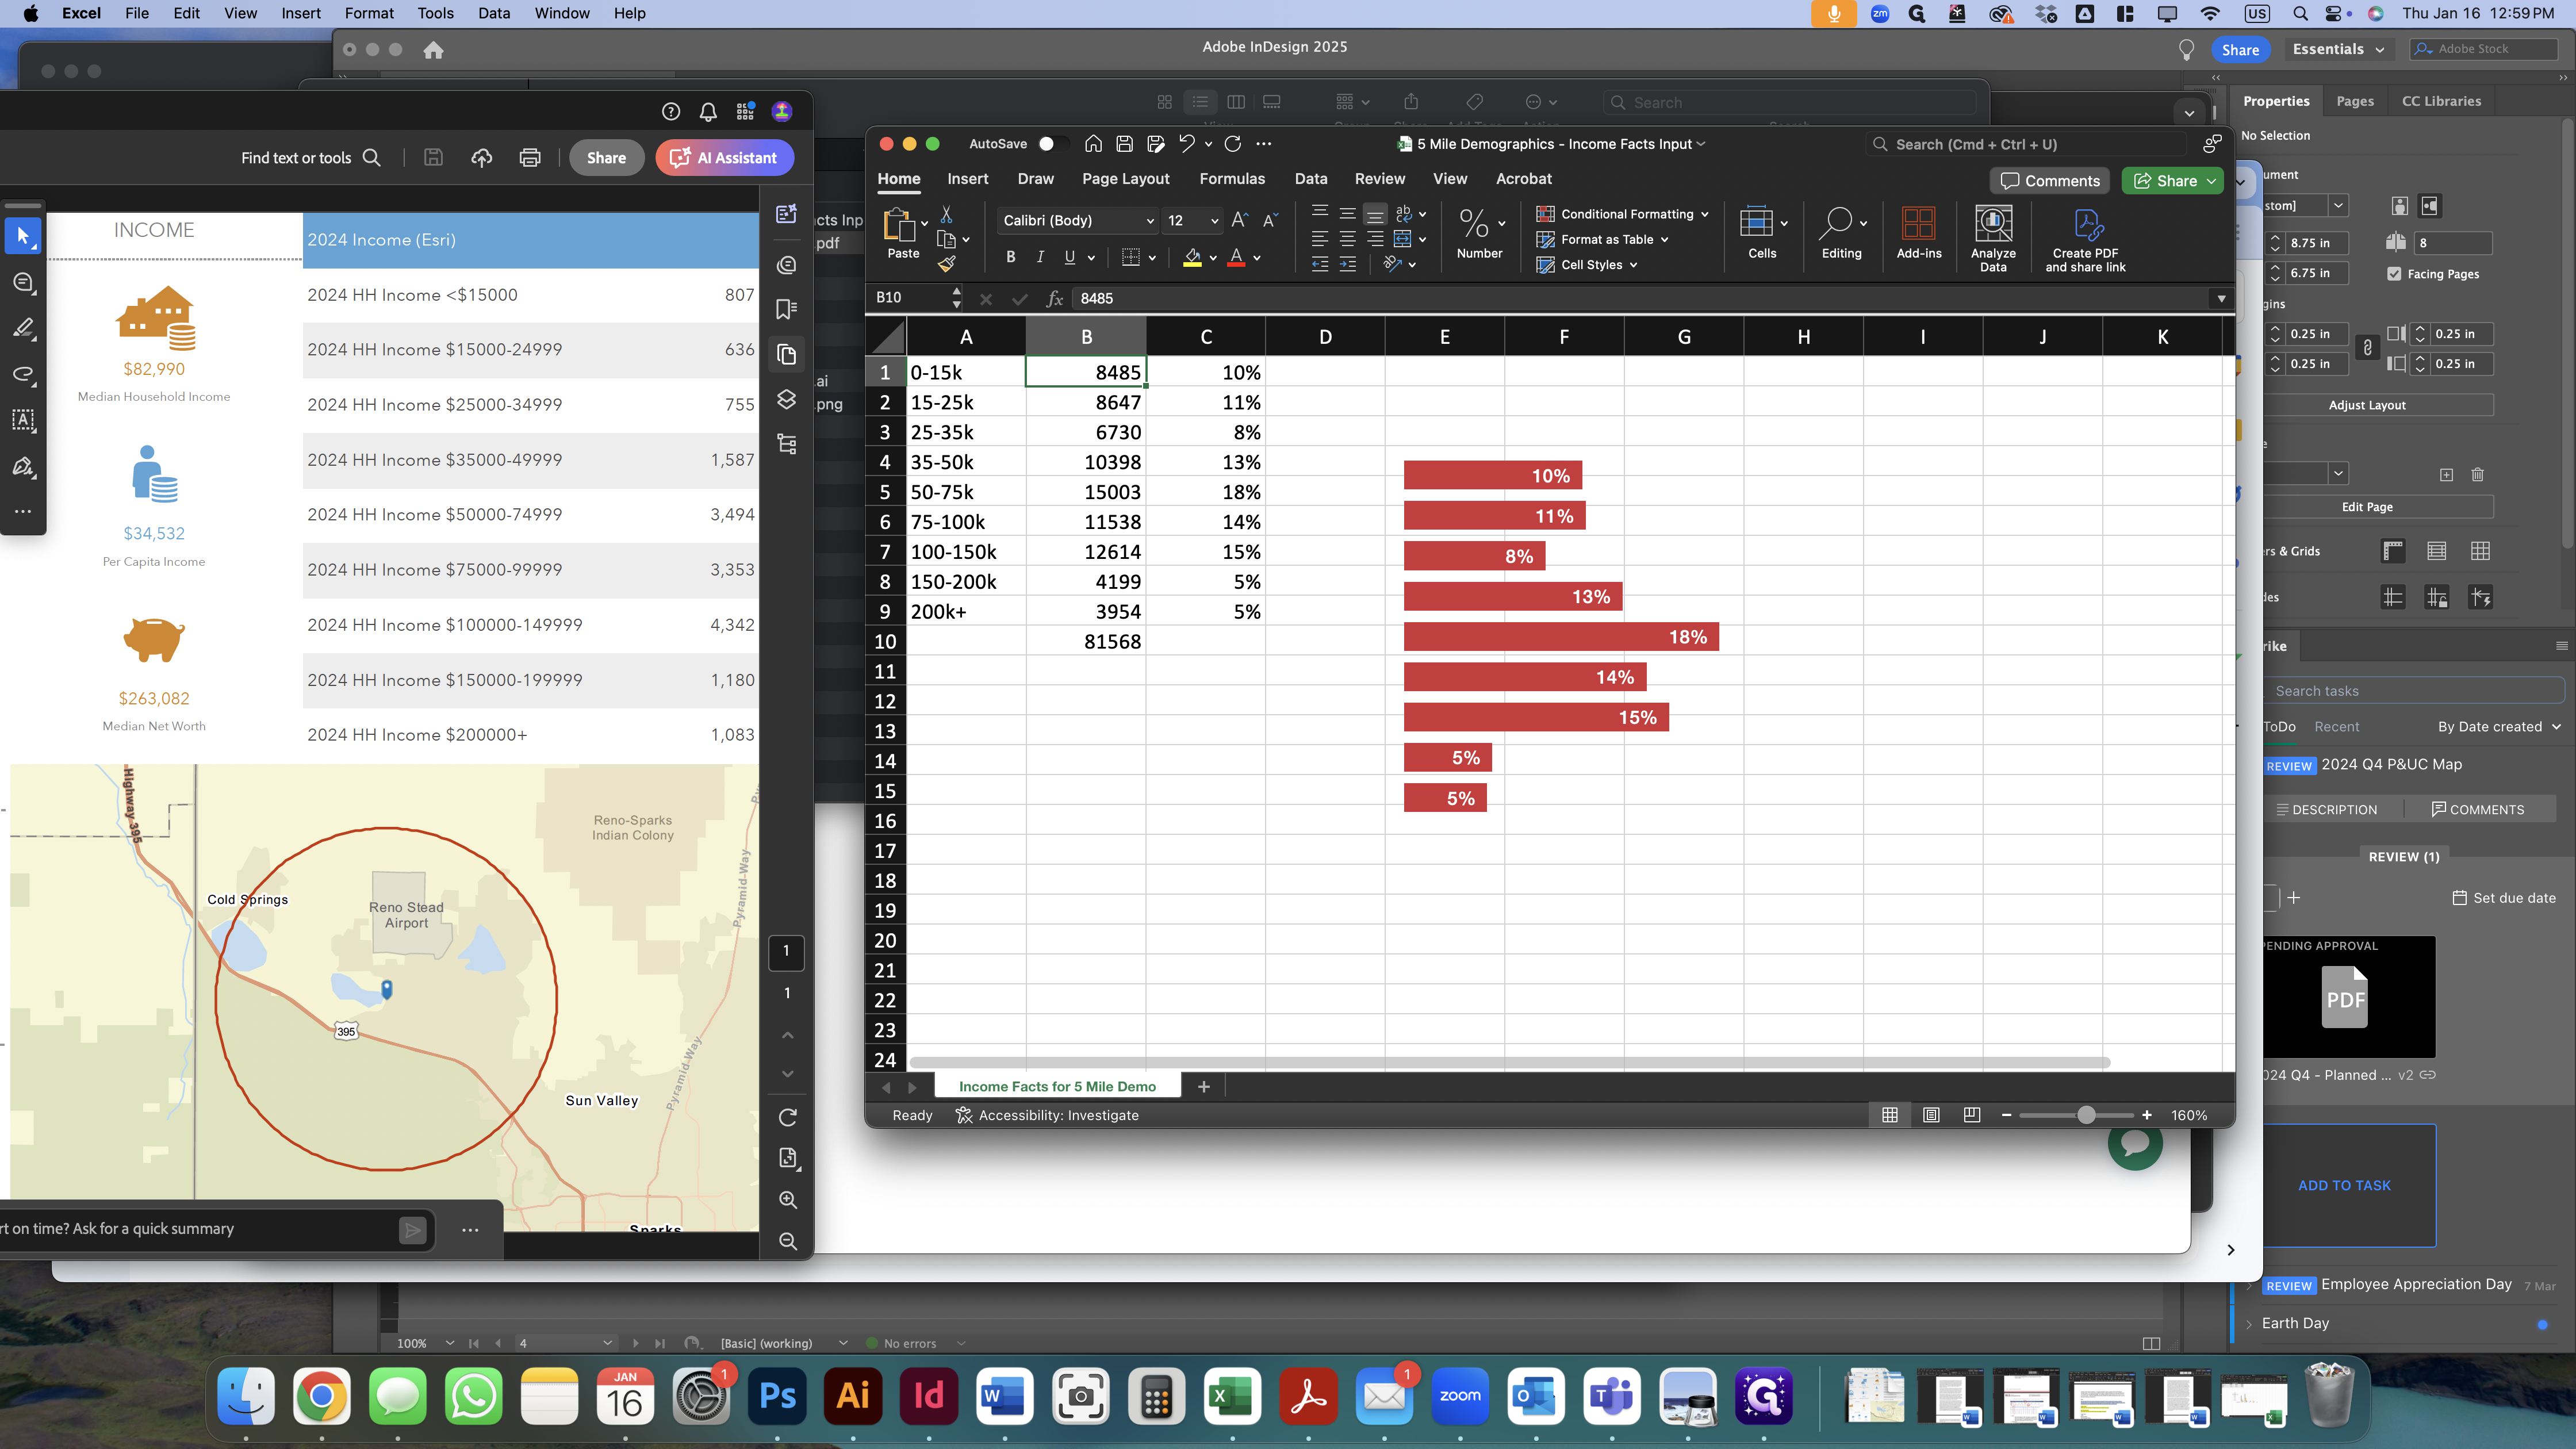This screenshot has height=1449, width=2576.
Task: Expand the formula bar with its arrow
Action: click(x=2221, y=298)
